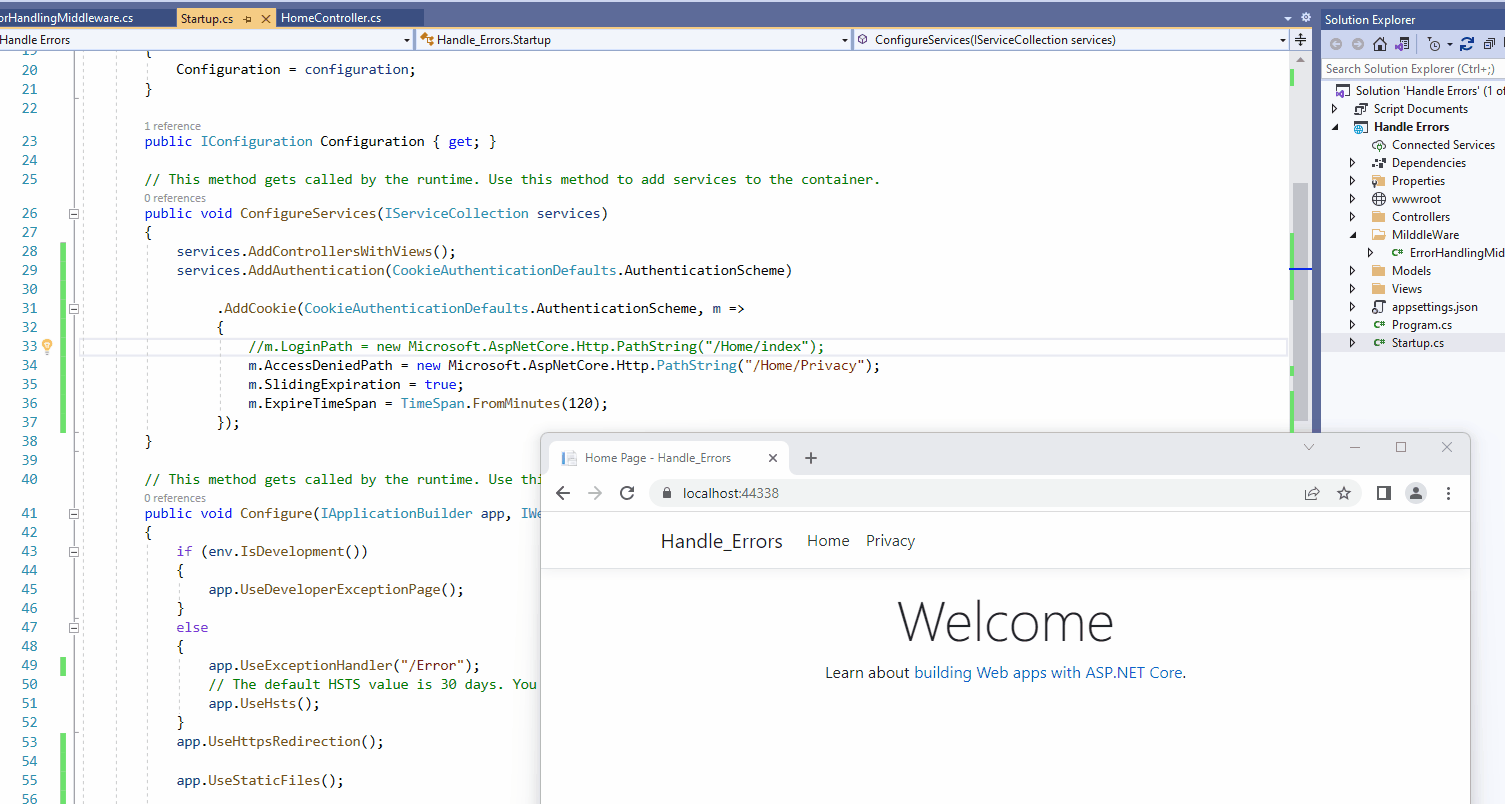This screenshot has width=1505, height=804.
Task: Open the Handle_Errors.Startup type dropdown
Action: coord(844,40)
